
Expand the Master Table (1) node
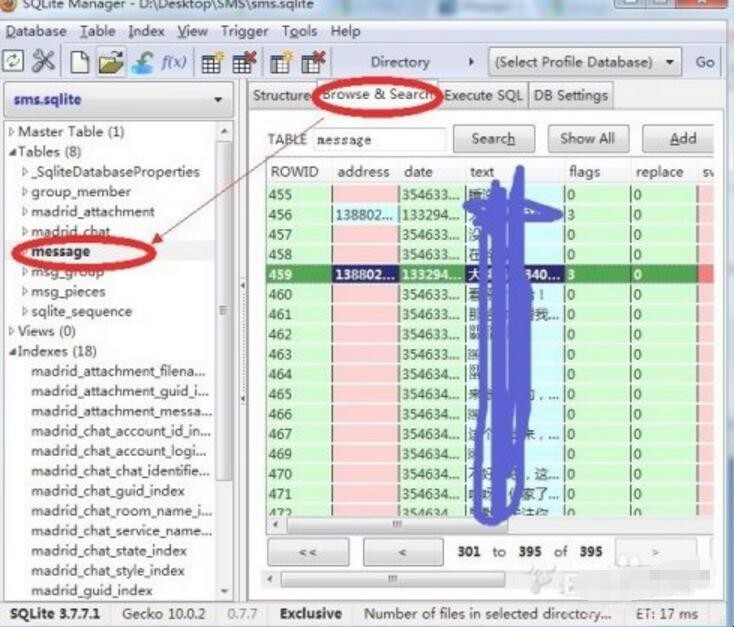(x=11, y=132)
